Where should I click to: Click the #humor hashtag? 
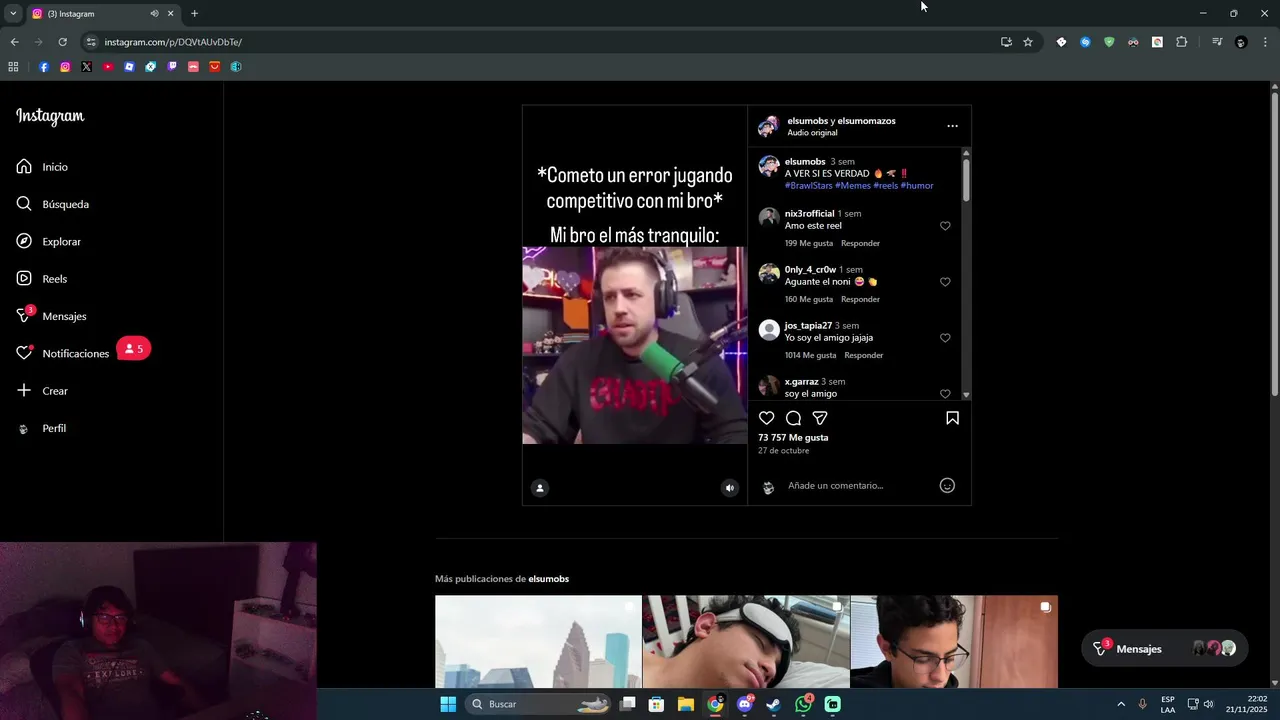[x=917, y=185]
